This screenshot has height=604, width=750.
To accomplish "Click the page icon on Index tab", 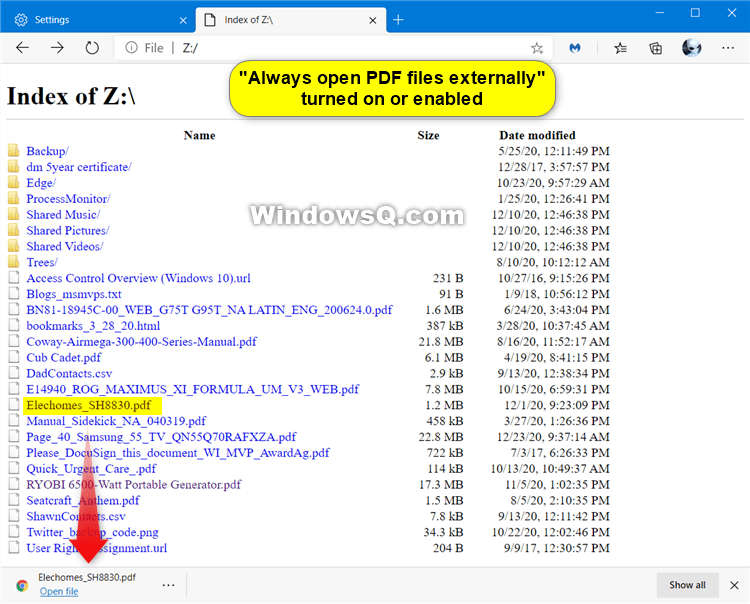I will coord(210,20).
